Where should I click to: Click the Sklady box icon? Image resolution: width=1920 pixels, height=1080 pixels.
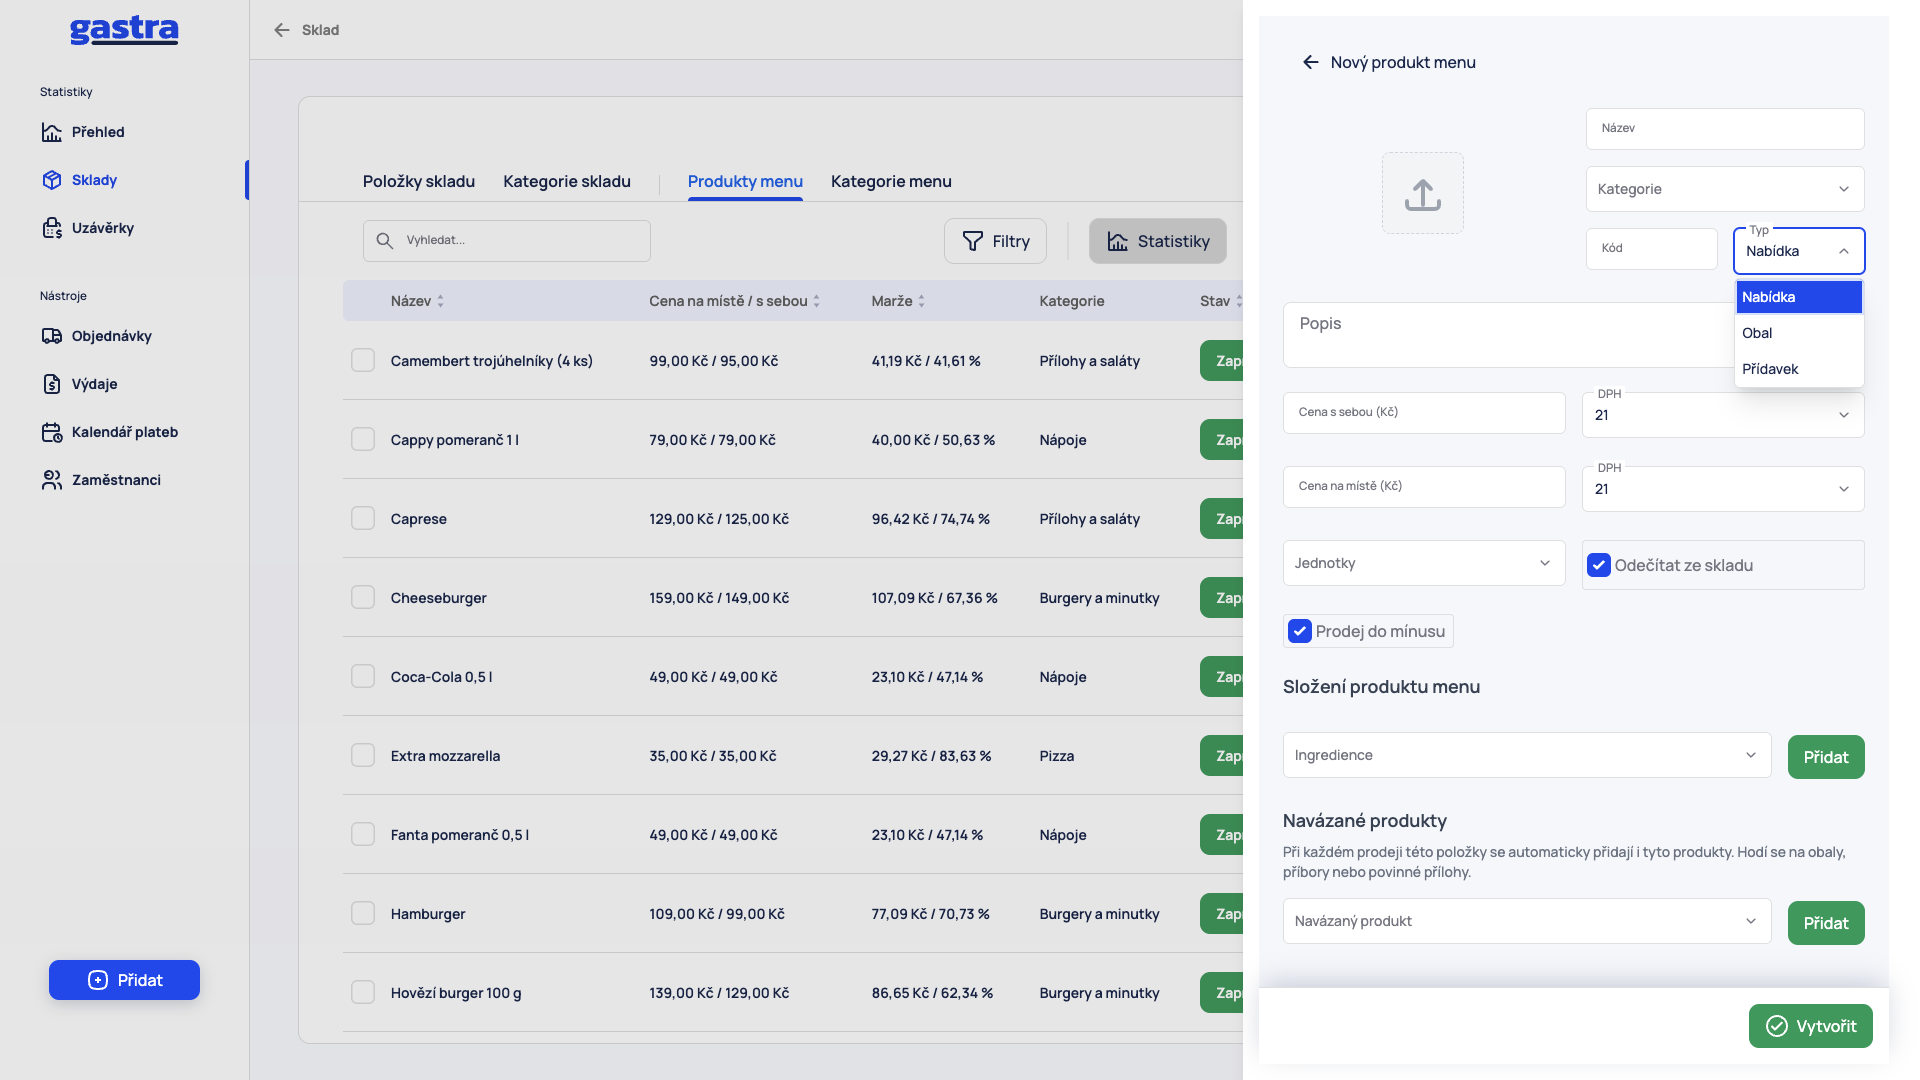(x=52, y=180)
